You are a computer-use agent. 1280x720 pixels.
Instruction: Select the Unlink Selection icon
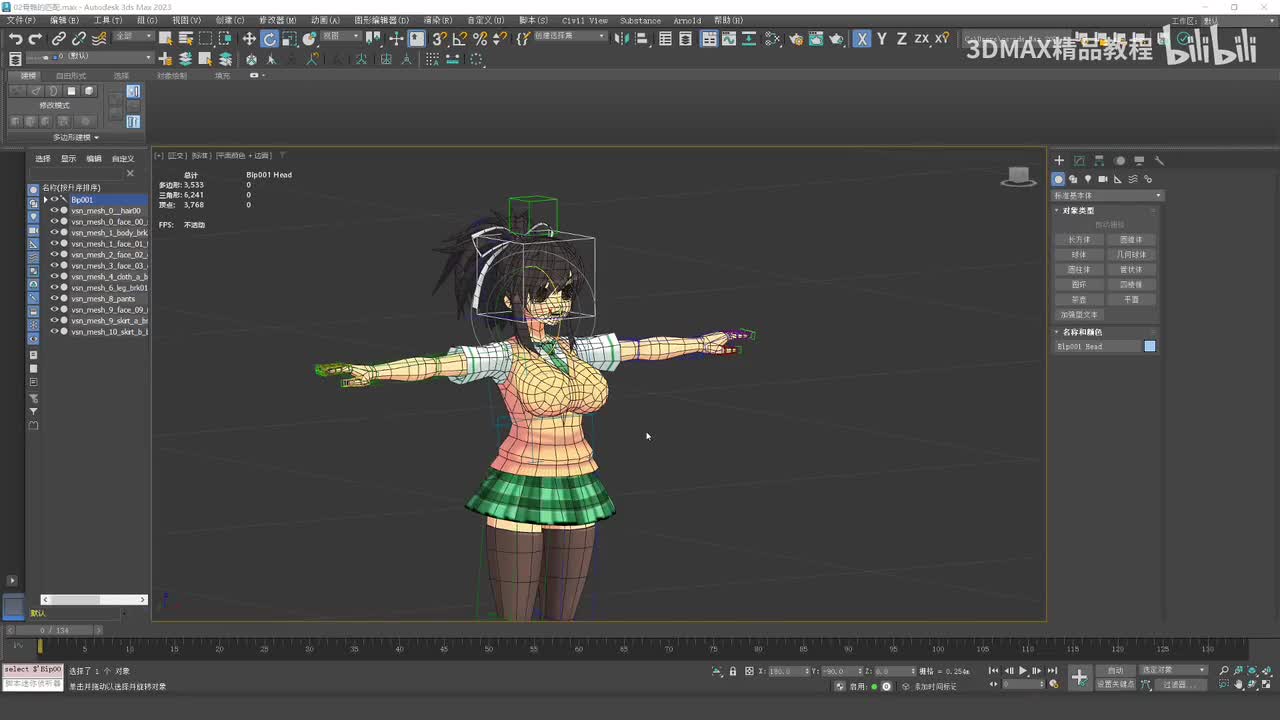point(79,39)
